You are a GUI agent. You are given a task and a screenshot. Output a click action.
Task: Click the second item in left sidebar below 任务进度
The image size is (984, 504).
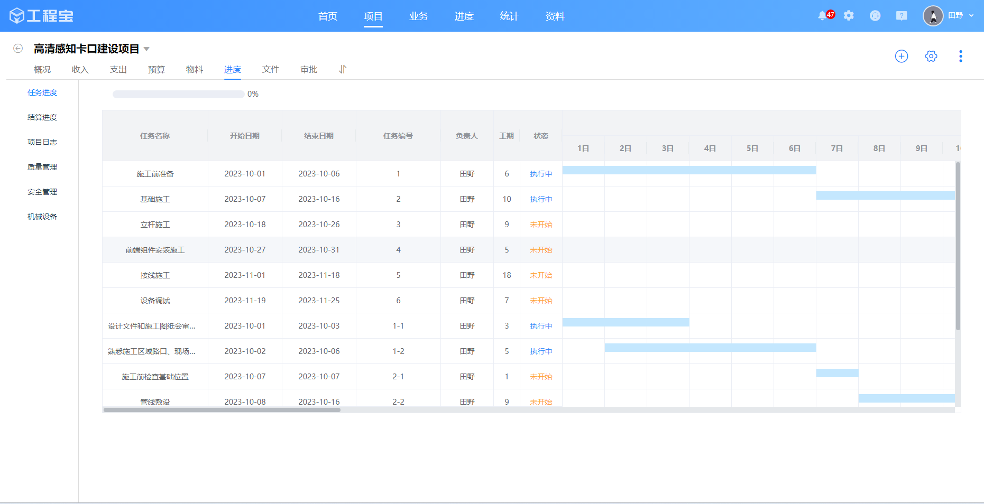coord(42,117)
